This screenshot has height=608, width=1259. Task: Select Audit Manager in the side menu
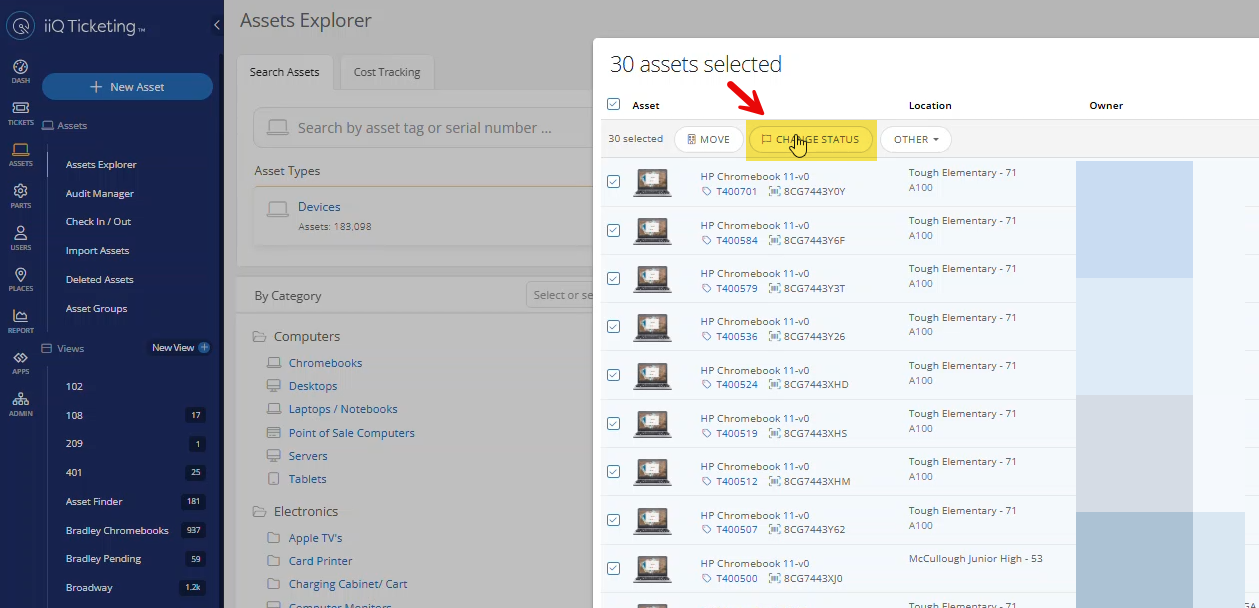tap(100, 194)
